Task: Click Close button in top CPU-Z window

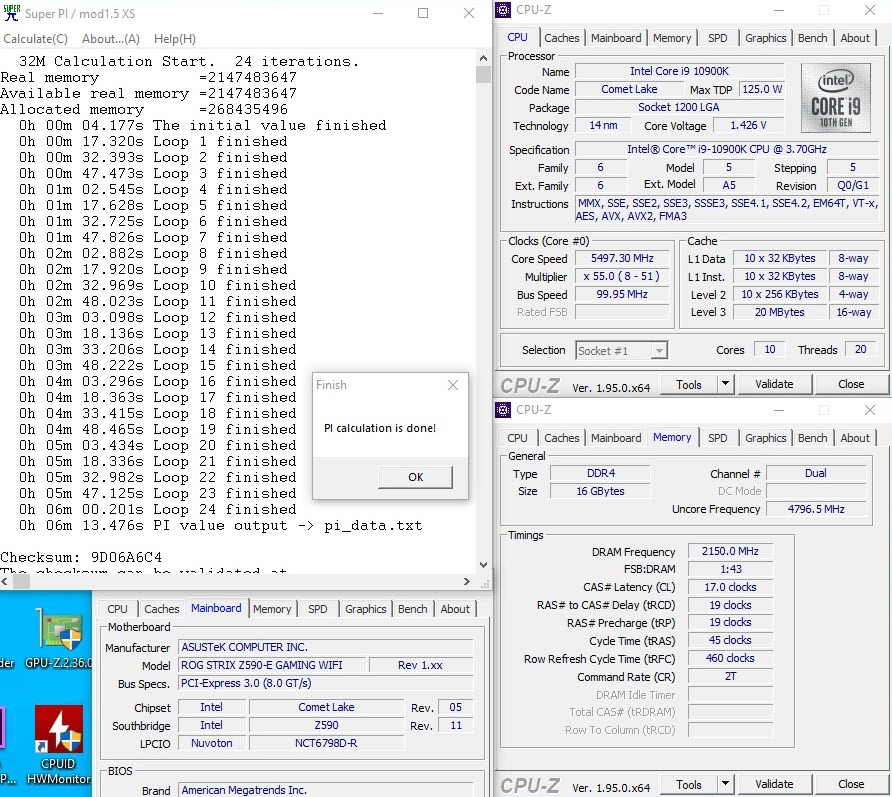Action: pyautogui.click(x=850, y=385)
